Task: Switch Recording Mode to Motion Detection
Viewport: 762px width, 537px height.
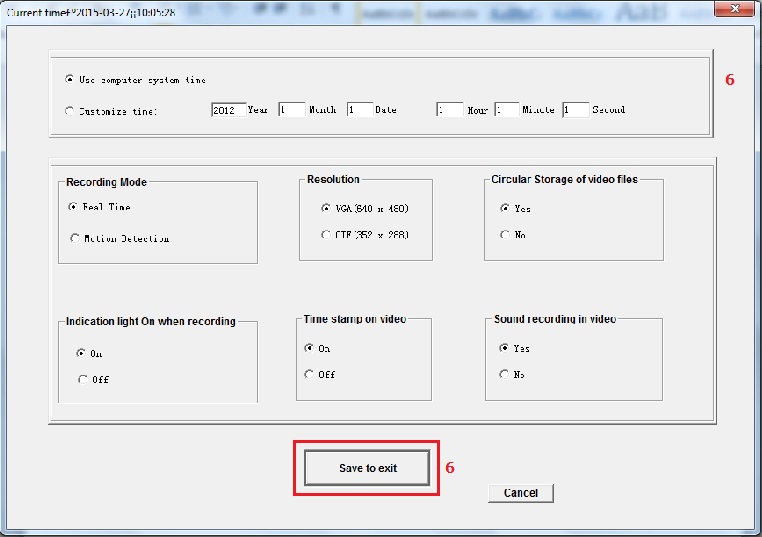Action: tap(74, 238)
